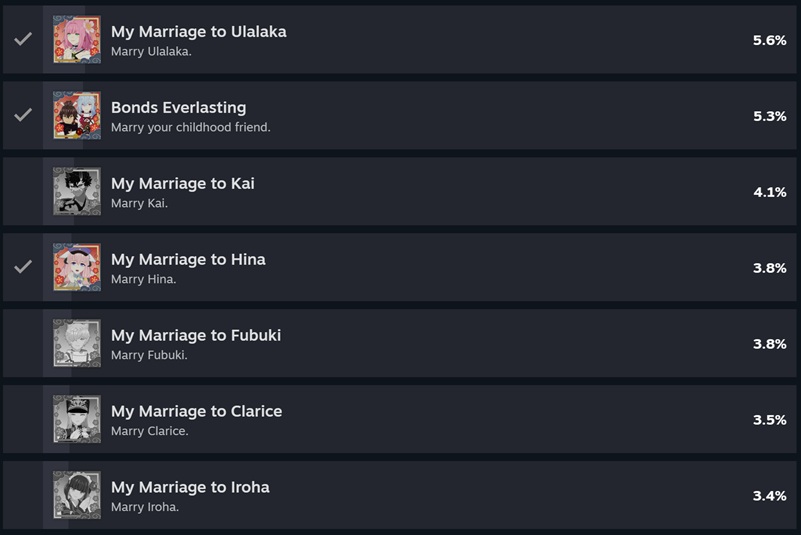Select the Bonds Everlasting title text
This screenshot has height=535, width=801.
point(178,108)
